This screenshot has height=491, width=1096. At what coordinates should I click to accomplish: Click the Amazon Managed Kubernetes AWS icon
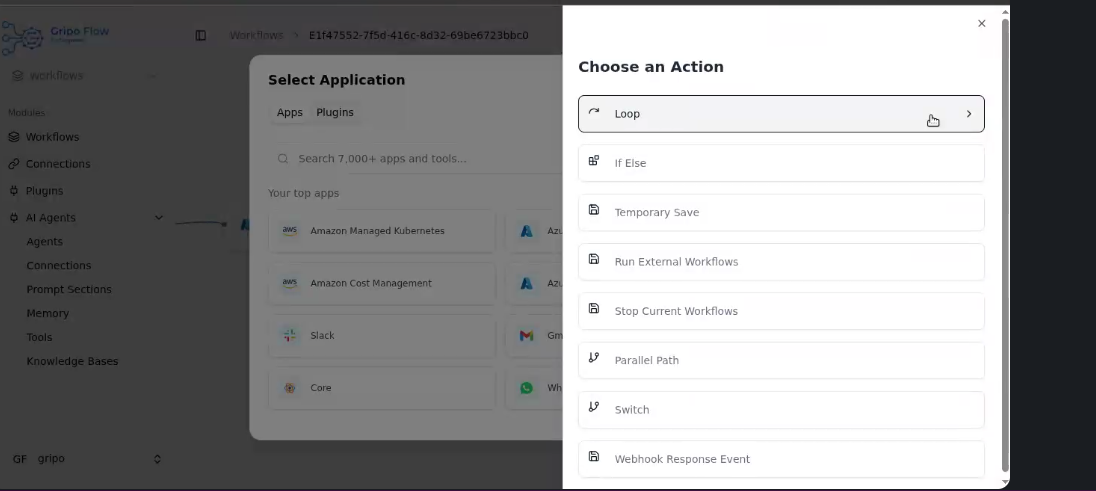(x=290, y=231)
